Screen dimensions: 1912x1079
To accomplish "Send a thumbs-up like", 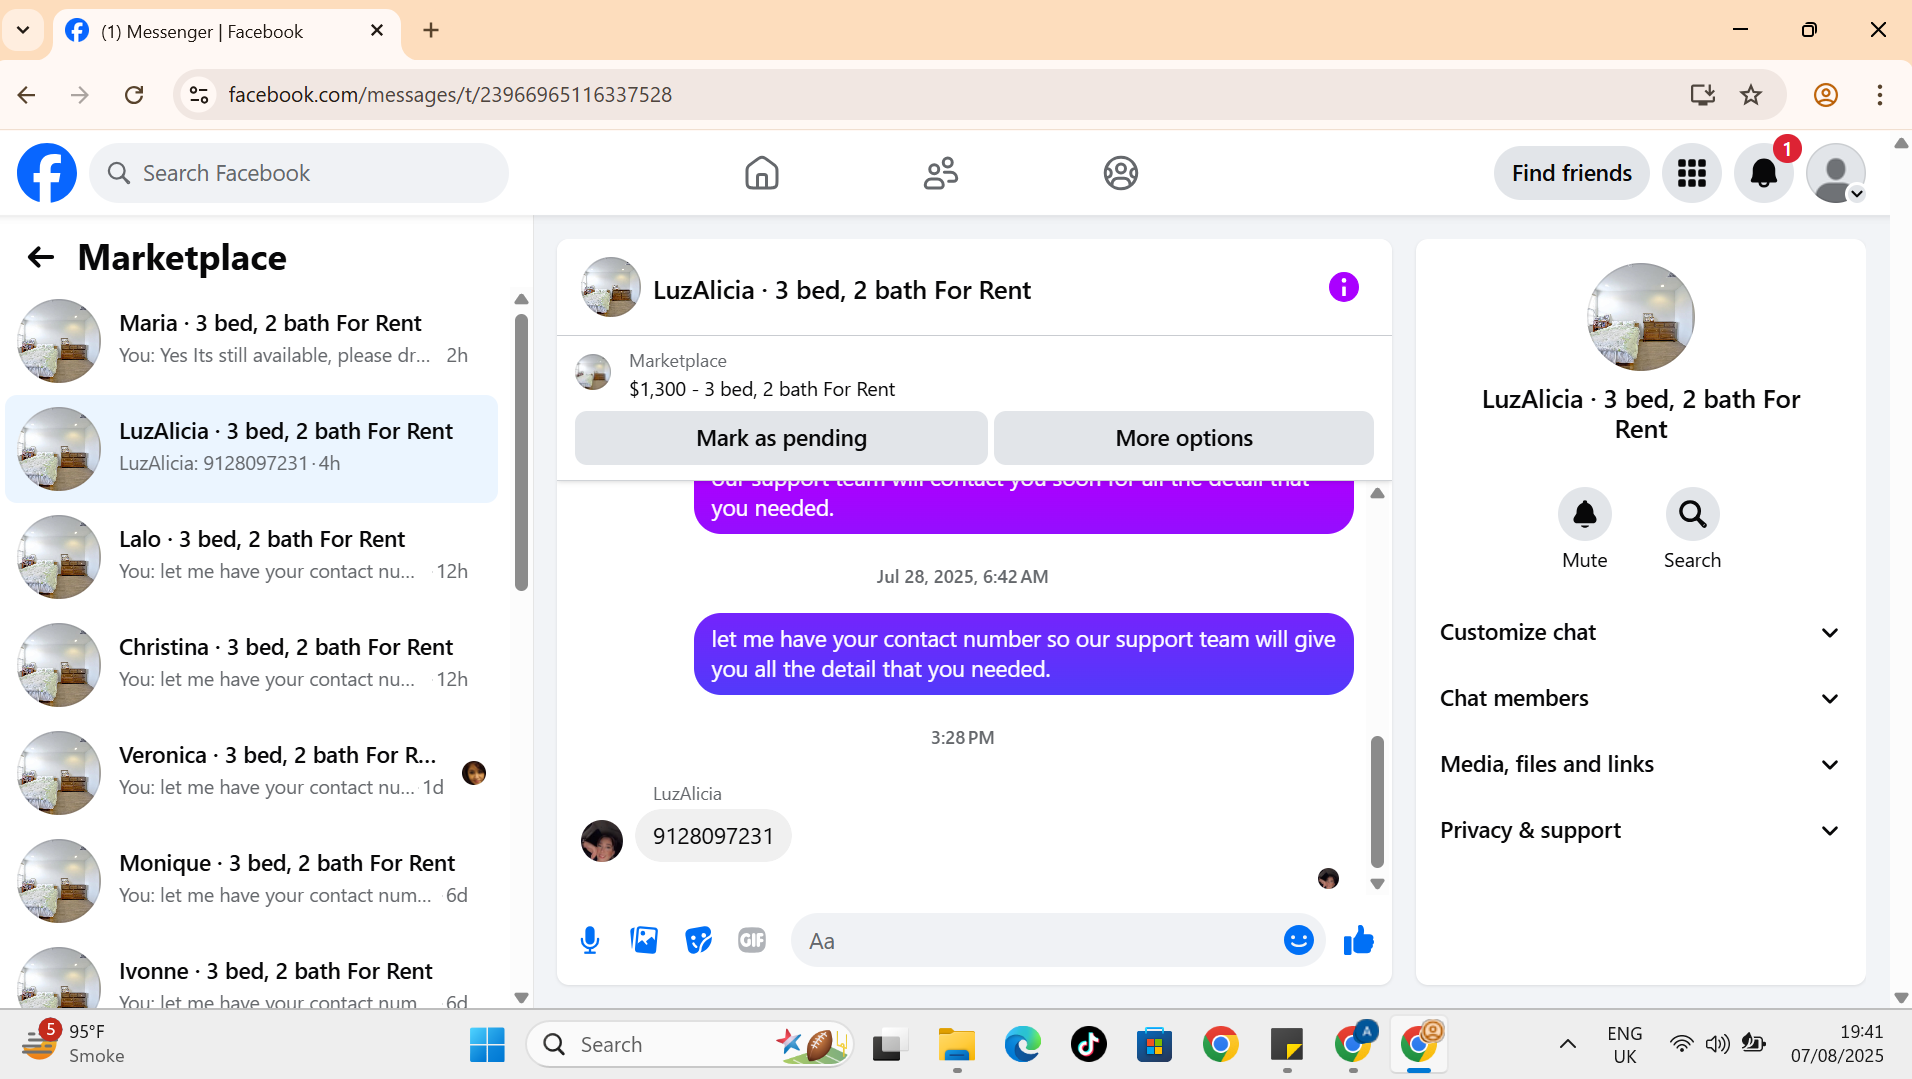I will tap(1358, 940).
